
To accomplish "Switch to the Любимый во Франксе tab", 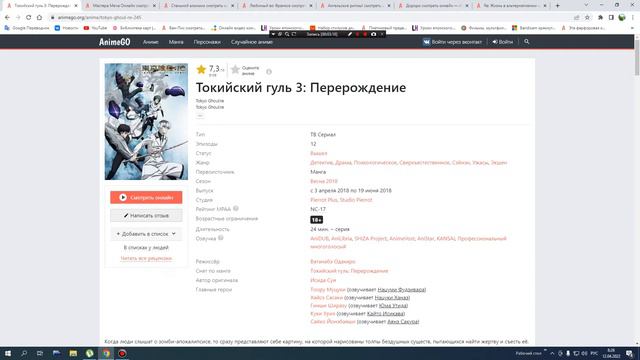I will tap(277, 6).
